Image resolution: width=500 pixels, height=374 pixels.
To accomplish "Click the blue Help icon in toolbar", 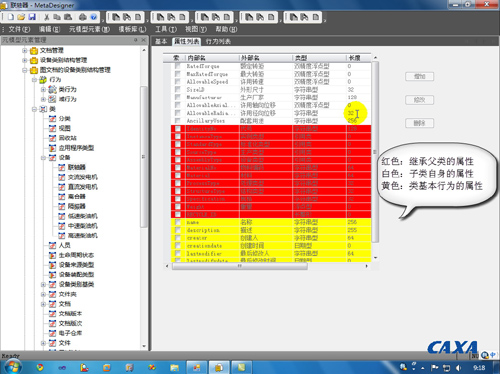I will click(x=94, y=17).
